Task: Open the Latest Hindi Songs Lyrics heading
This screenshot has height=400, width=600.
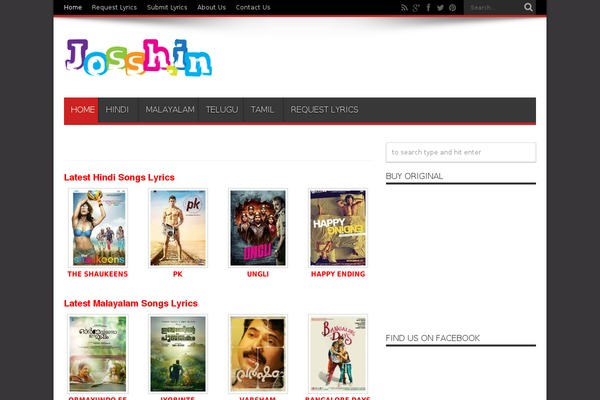Action: 119,178
